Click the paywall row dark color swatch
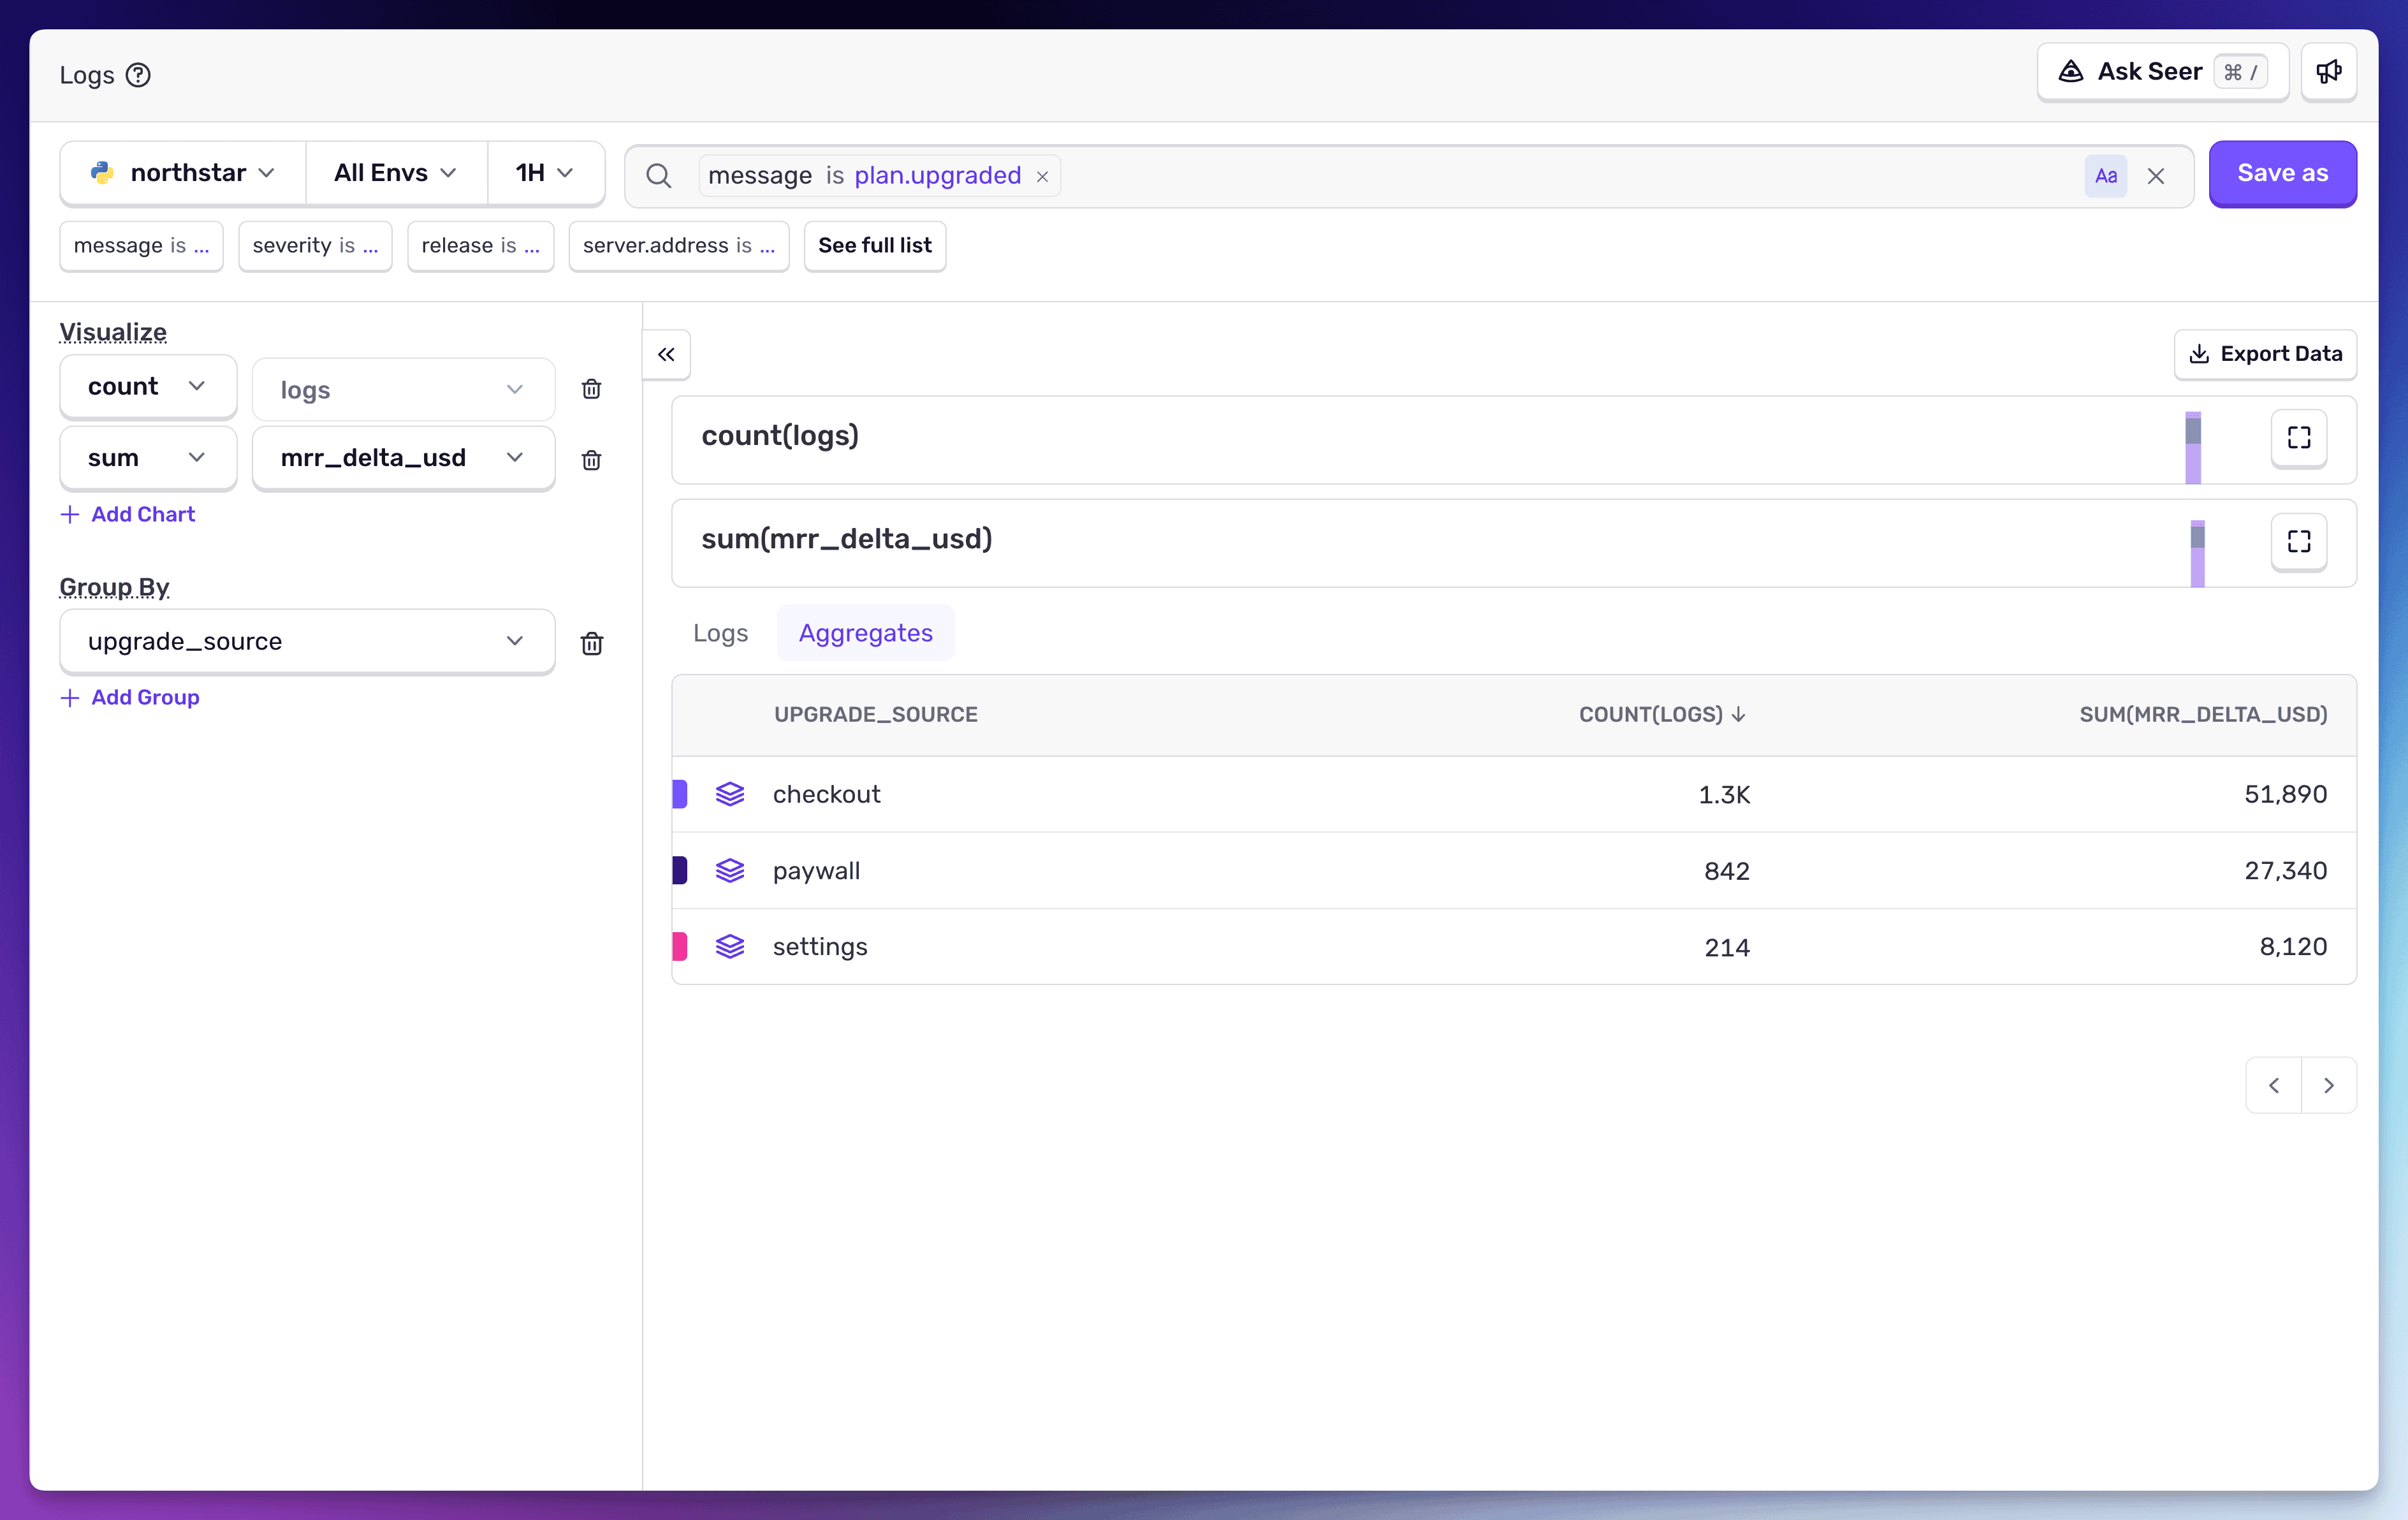Screen dimensions: 2408x1520 [x=680, y=871]
